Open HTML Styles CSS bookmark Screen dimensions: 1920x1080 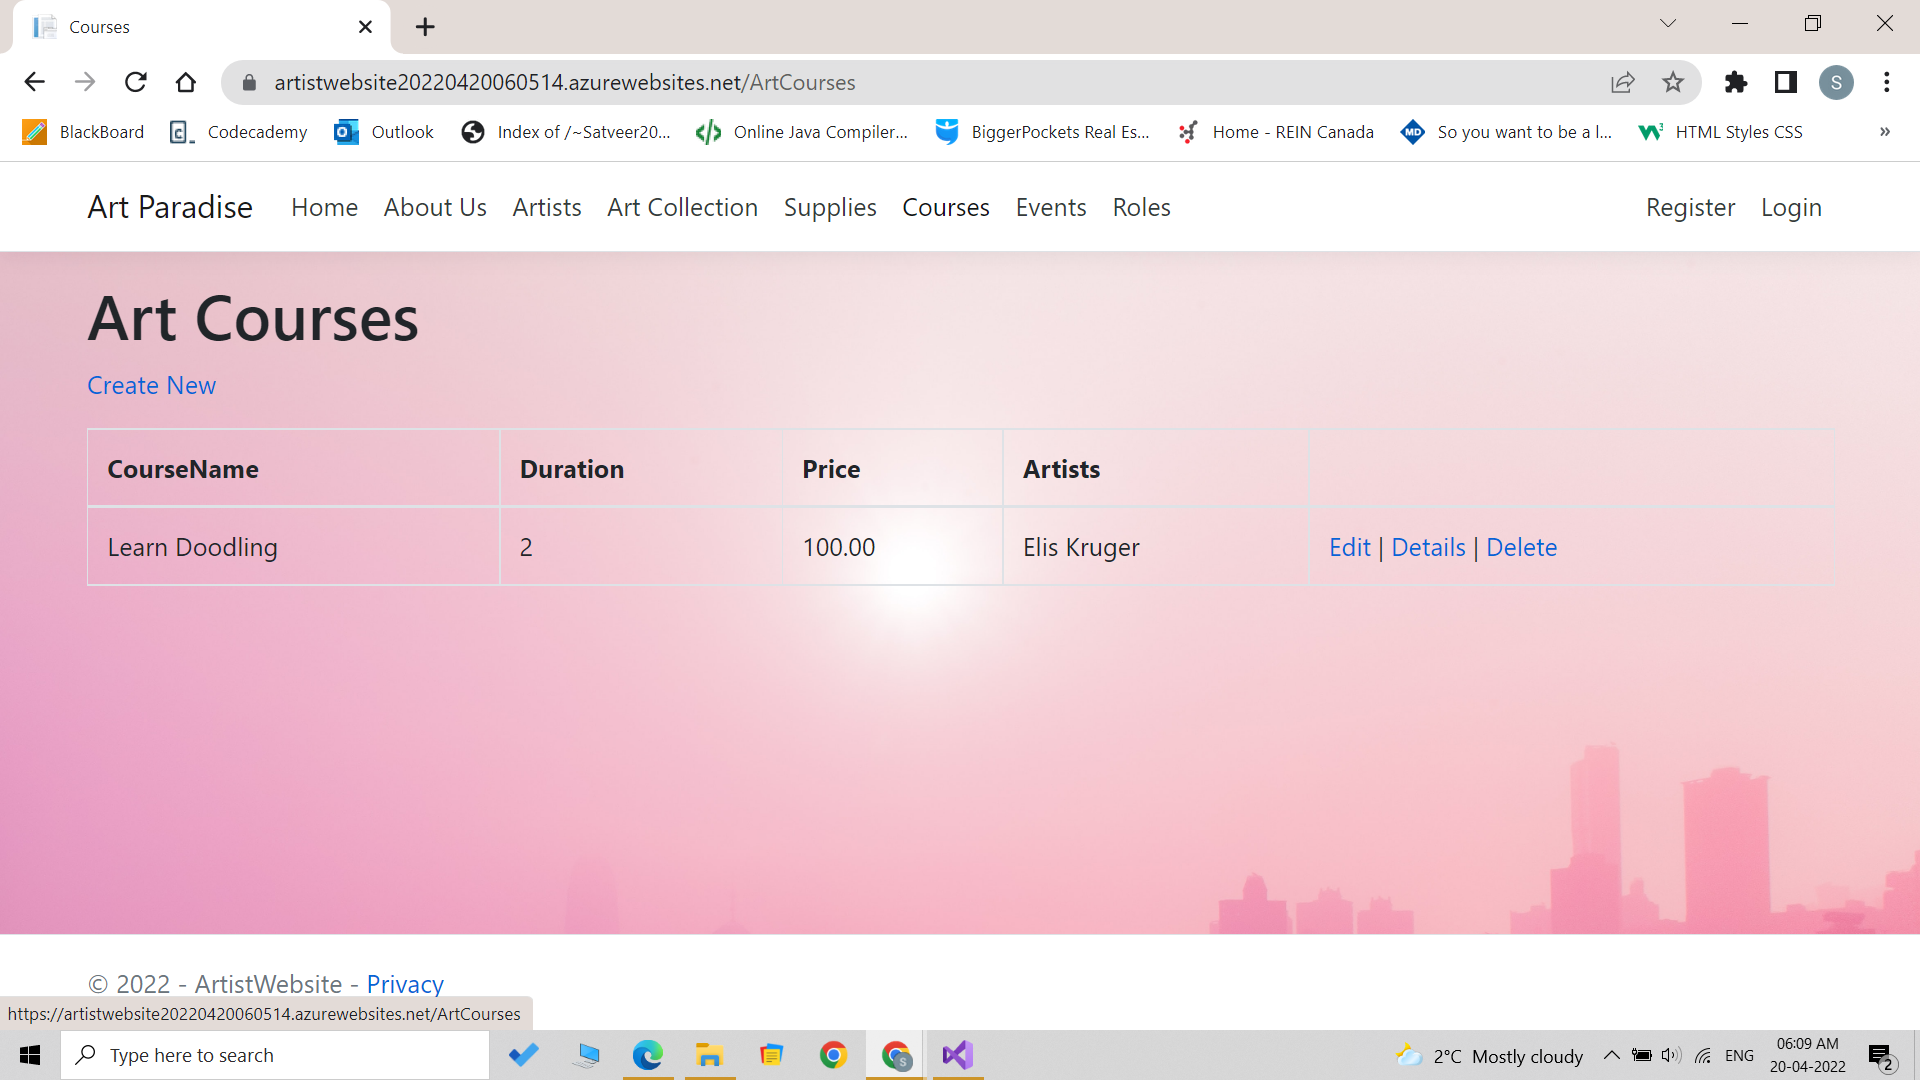click(x=1720, y=132)
